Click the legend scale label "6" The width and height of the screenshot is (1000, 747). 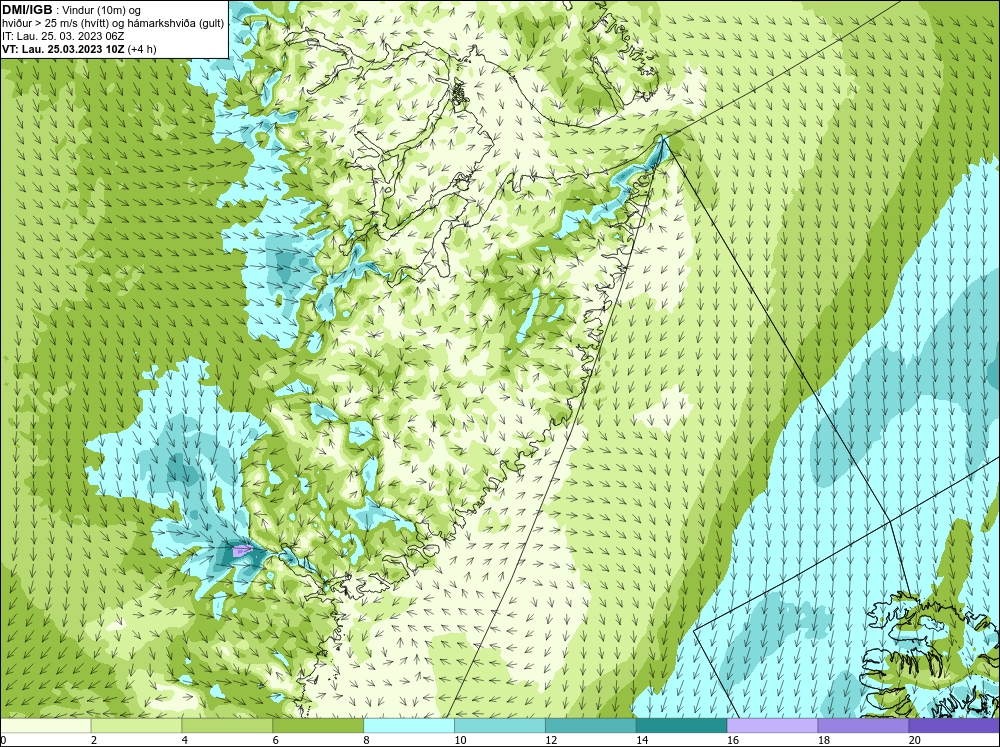click(x=276, y=740)
